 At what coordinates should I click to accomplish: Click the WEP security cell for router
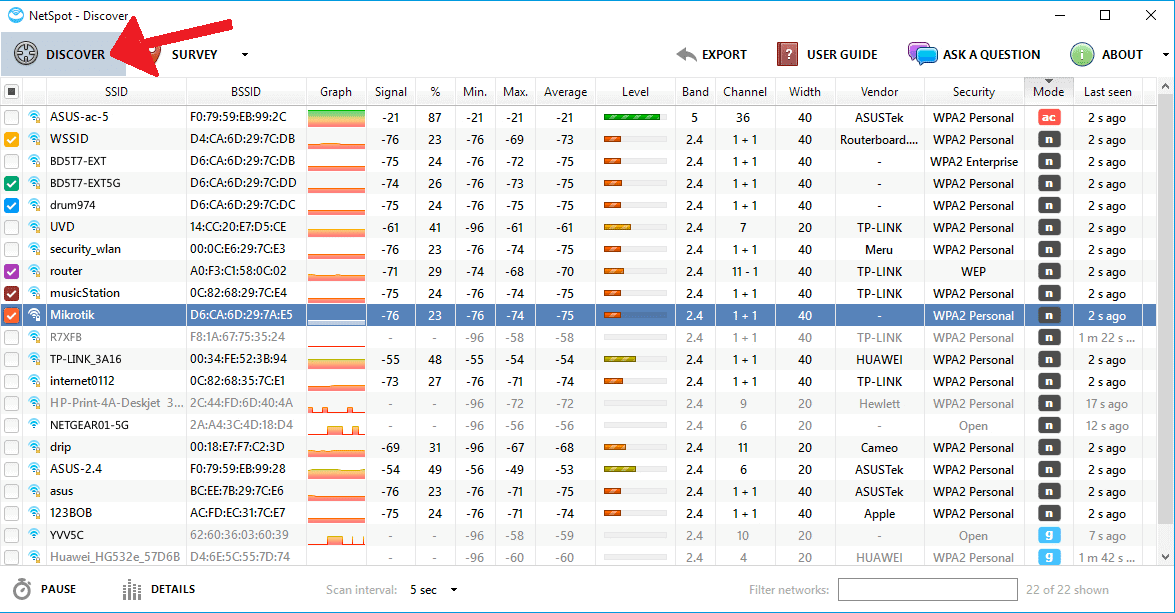click(973, 271)
